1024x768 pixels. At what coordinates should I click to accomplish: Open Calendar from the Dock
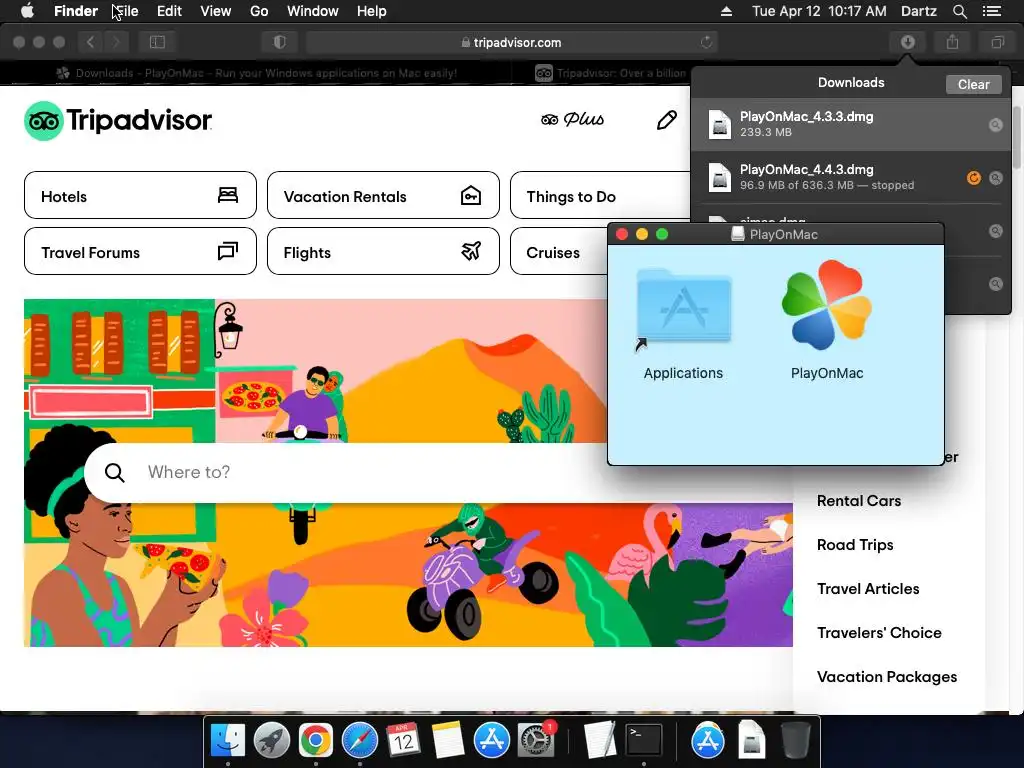(x=403, y=741)
